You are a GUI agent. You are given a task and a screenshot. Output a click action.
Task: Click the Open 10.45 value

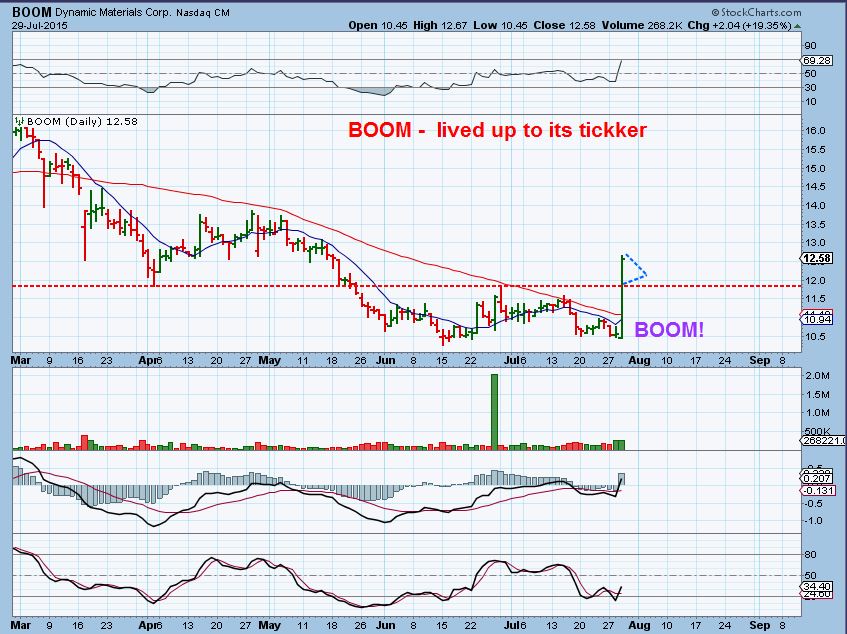378,25
